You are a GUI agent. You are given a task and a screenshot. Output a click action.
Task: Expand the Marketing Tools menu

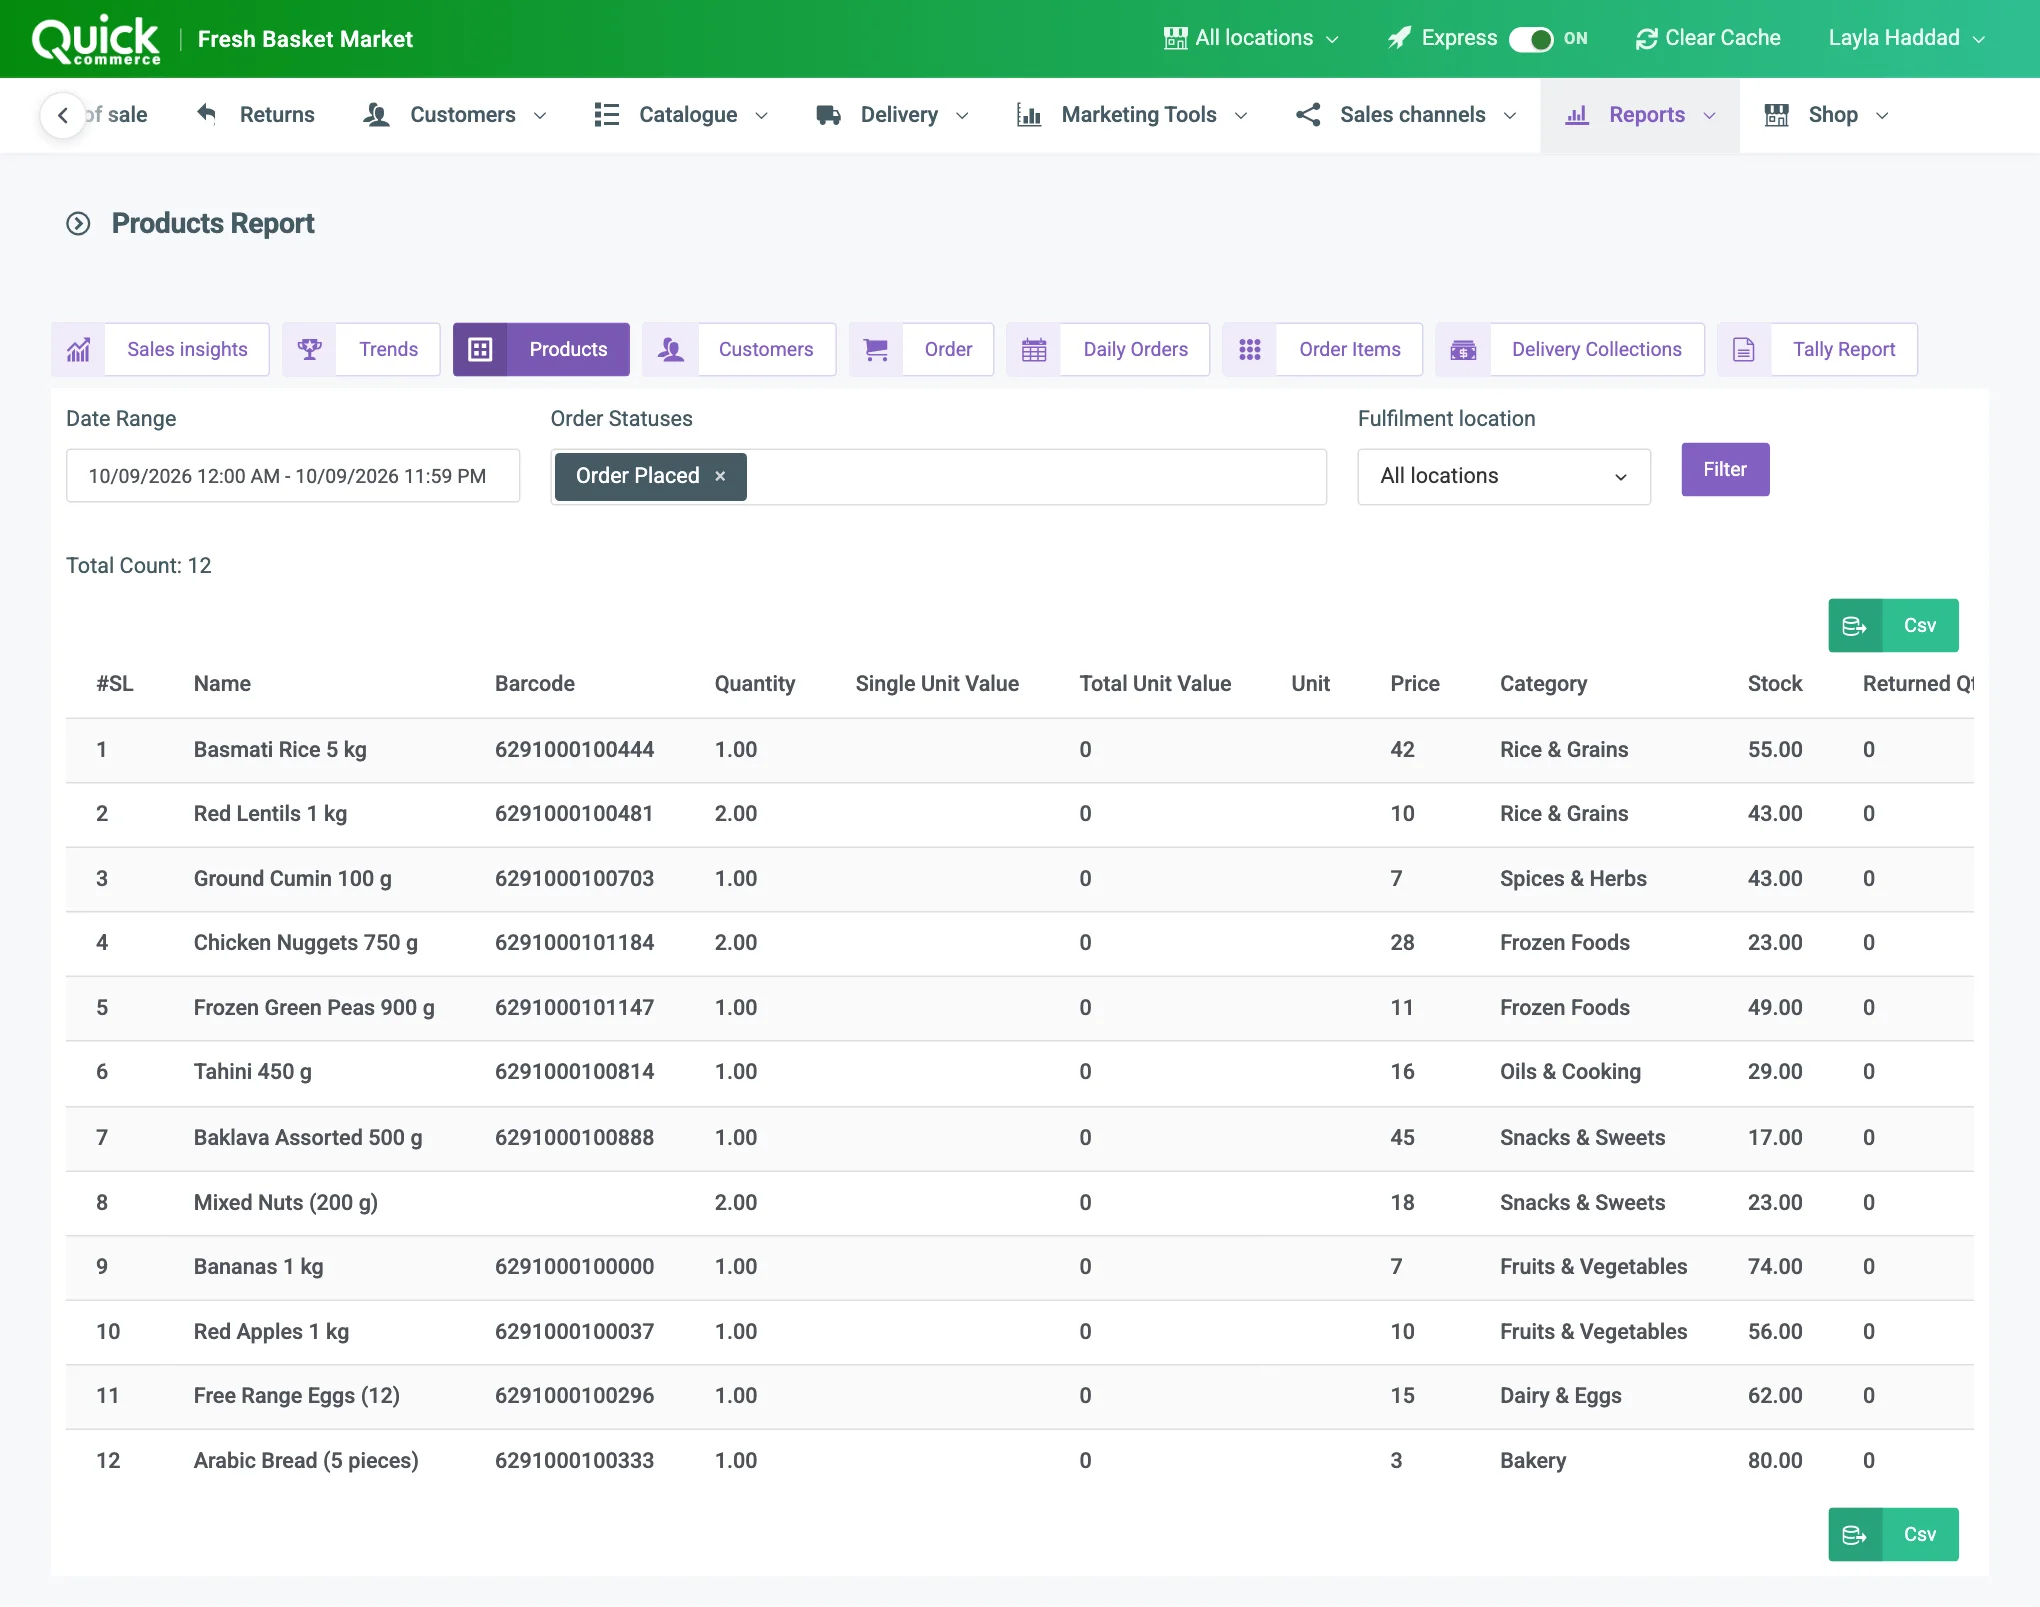tap(1132, 115)
